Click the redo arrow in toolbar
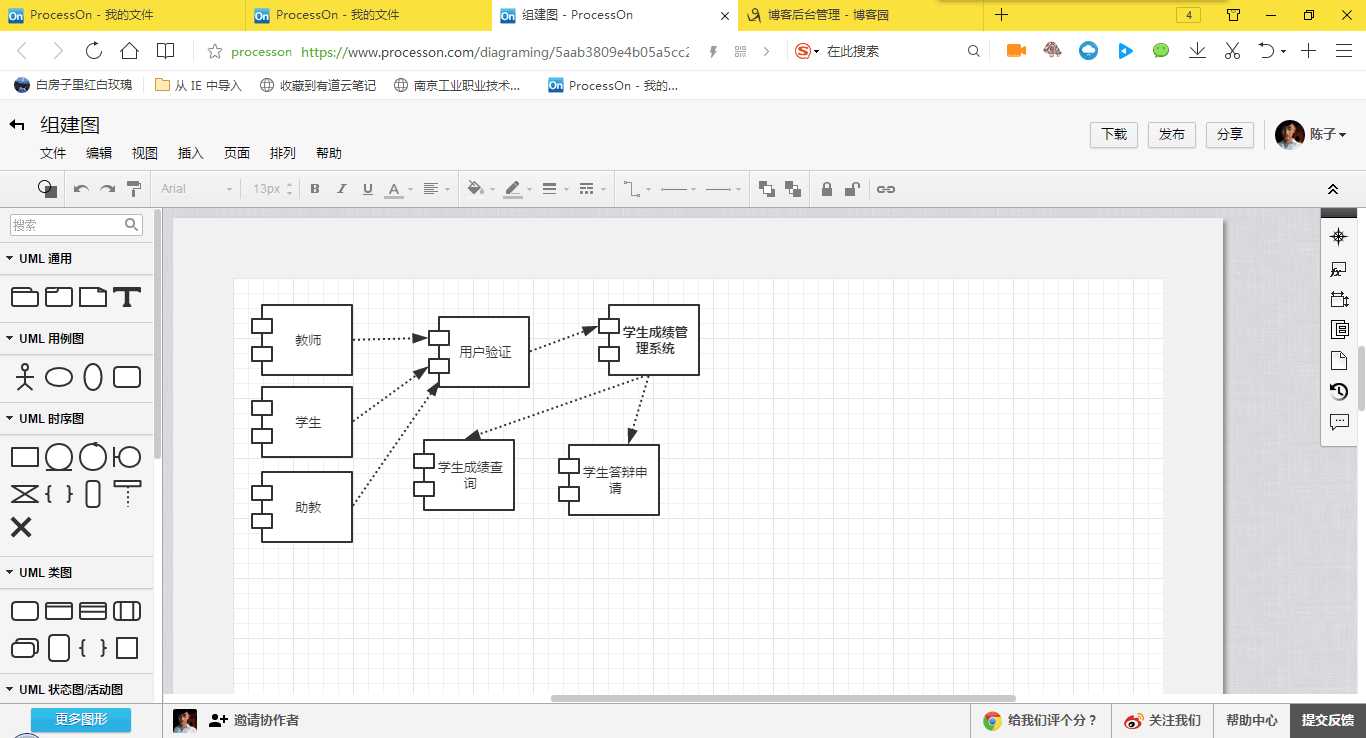 [x=107, y=189]
